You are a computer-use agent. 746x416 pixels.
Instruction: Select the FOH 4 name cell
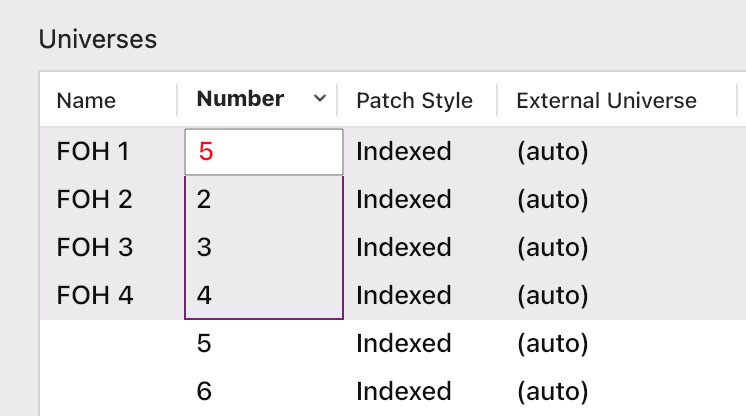94,296
